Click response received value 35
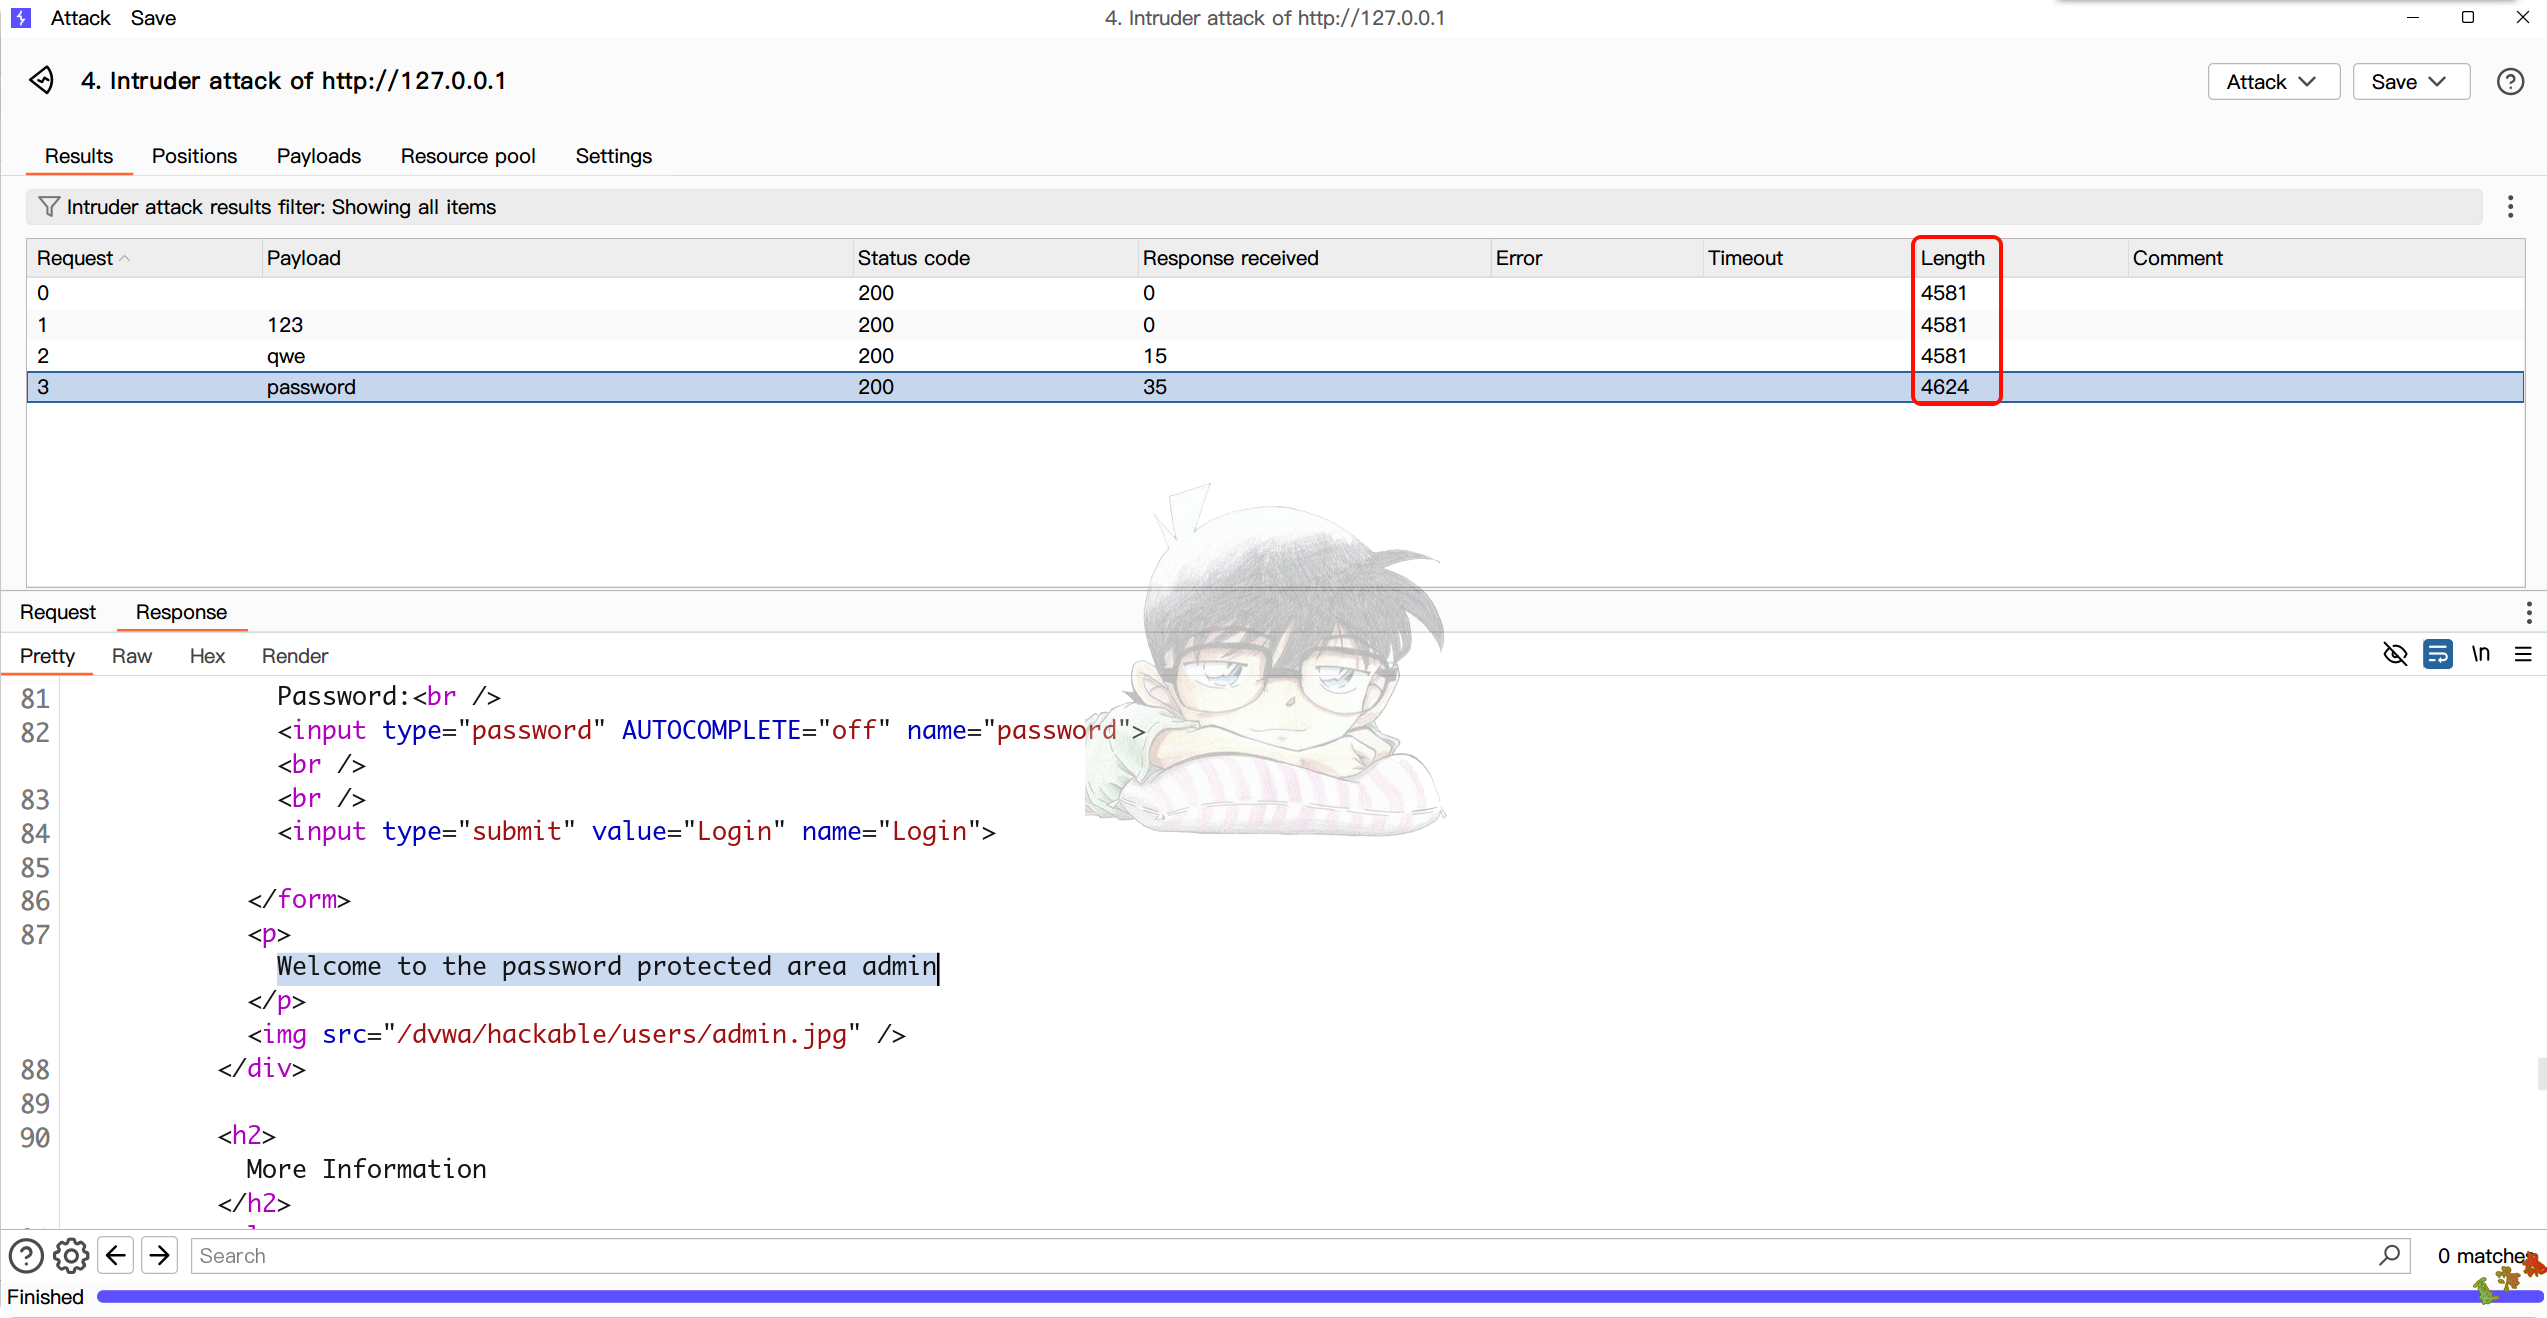 tap(1155, 387)
